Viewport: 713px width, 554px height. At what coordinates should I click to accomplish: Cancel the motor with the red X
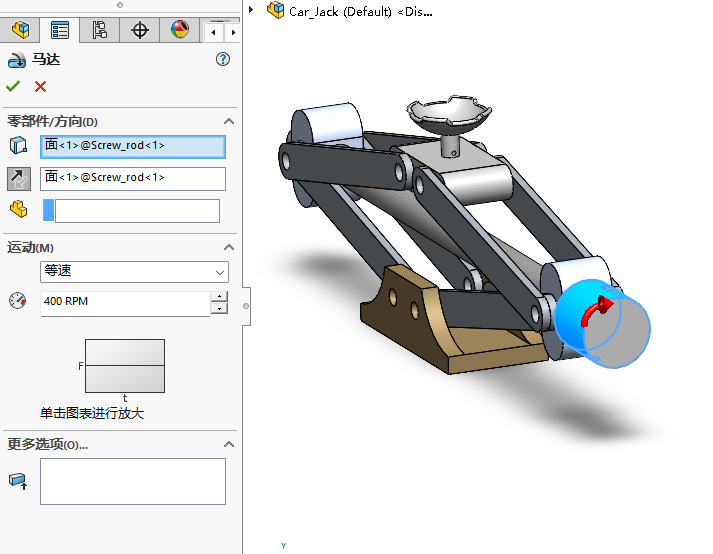click(x=40, y=87)
